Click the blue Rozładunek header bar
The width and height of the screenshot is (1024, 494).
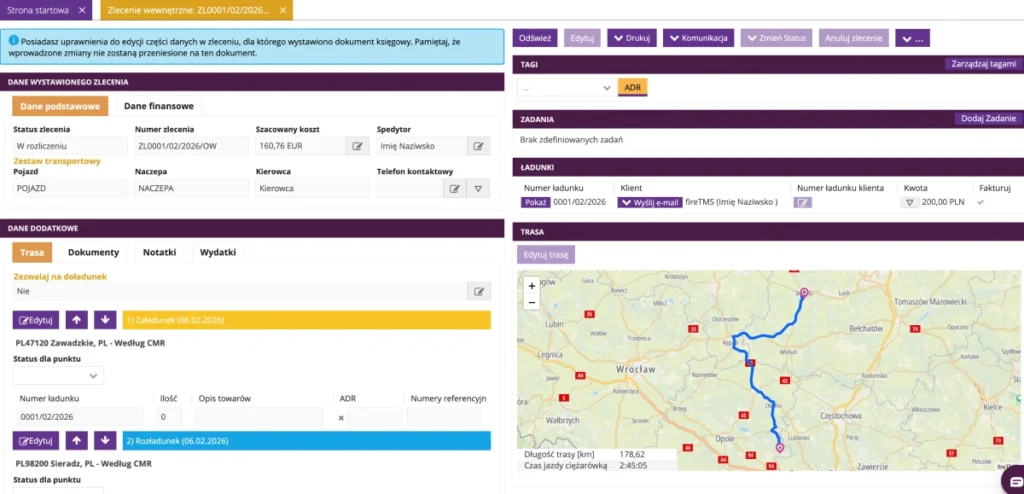307,440
